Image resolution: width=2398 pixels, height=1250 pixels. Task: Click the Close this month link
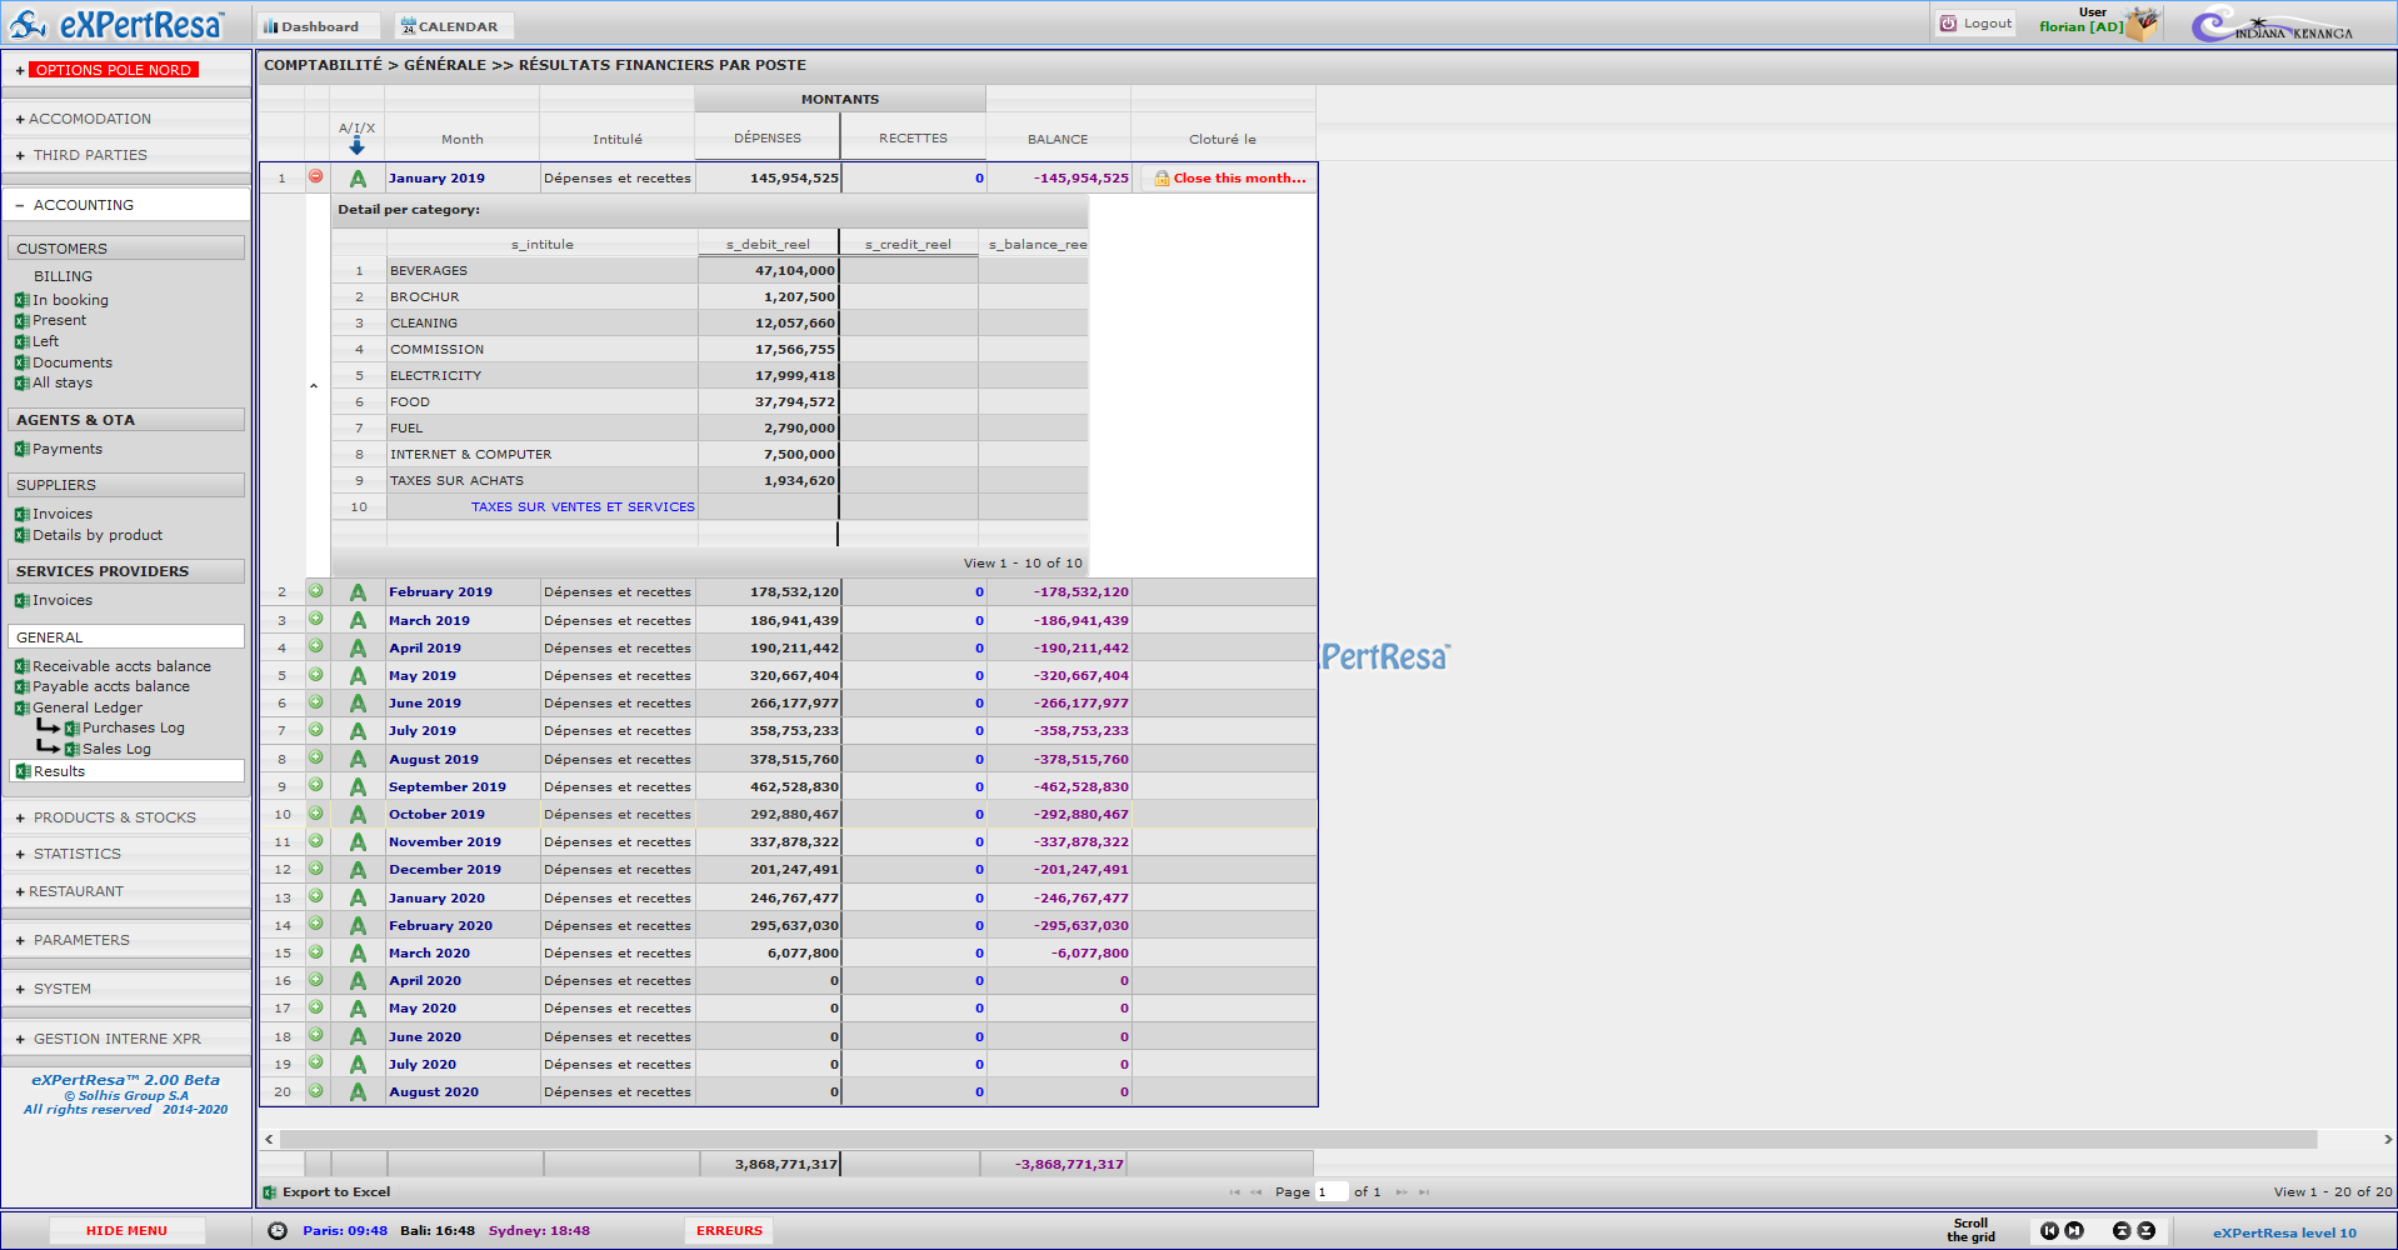point(1238,178)
